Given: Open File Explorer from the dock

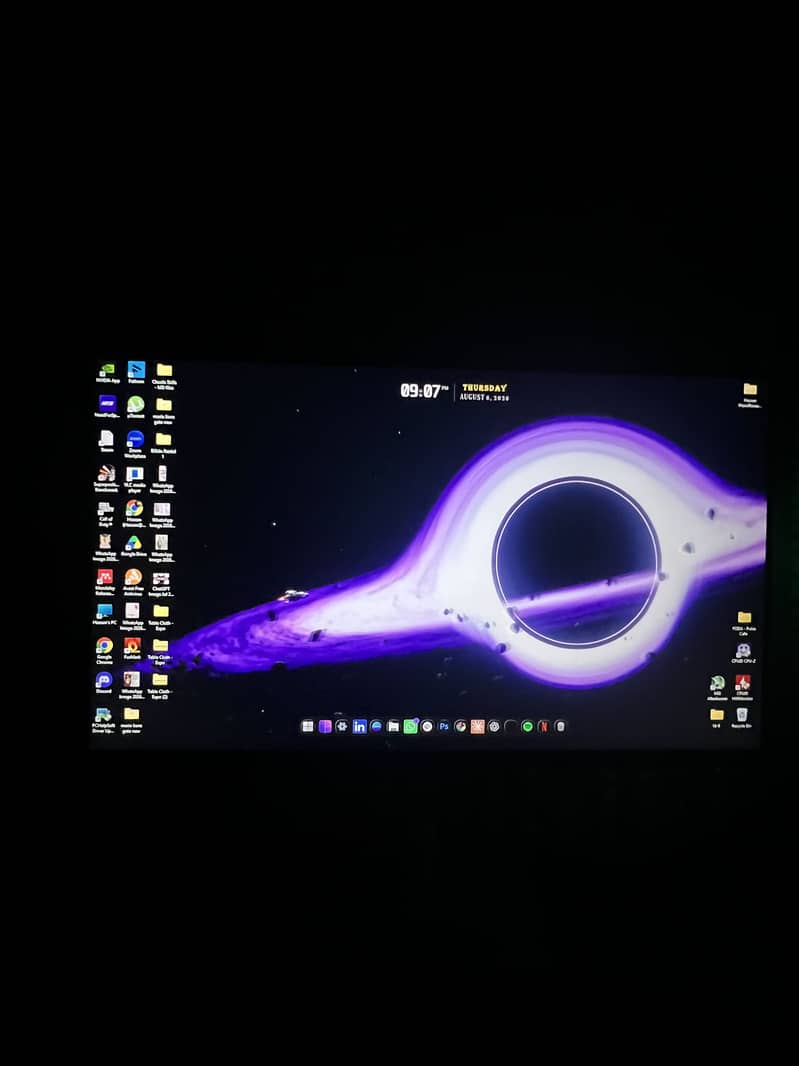Looking at the screenshot, I should tap(393, 727).
